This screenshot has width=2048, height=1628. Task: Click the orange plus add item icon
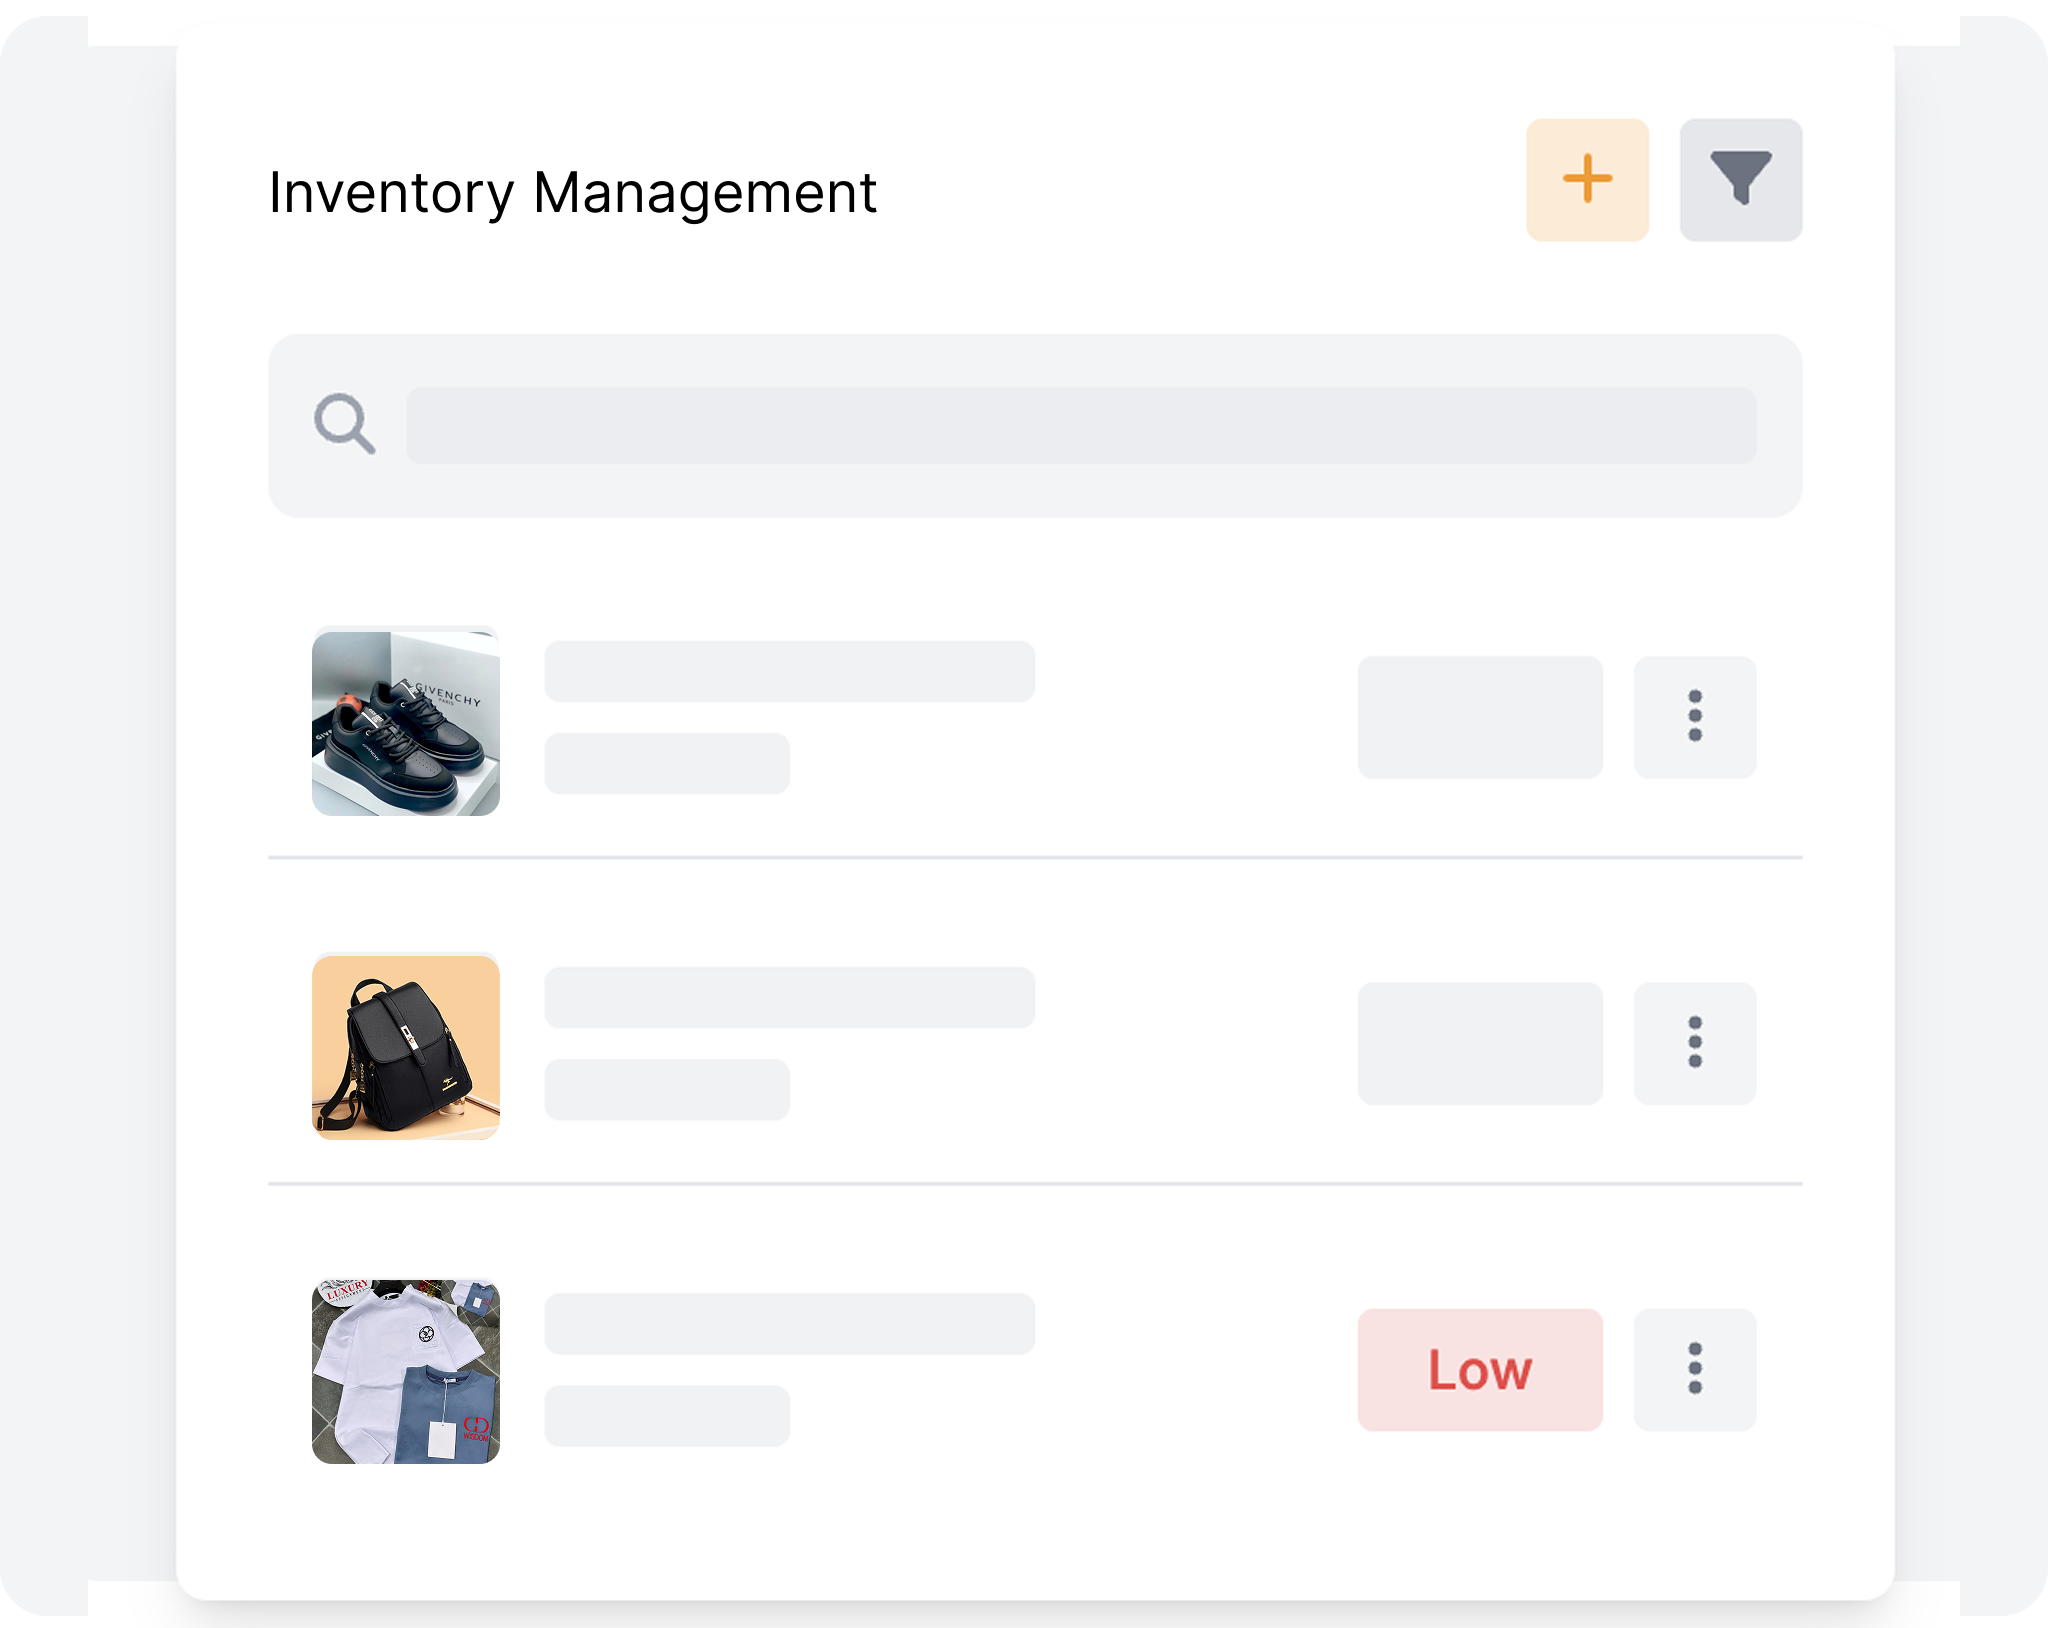pos(1587,180)
